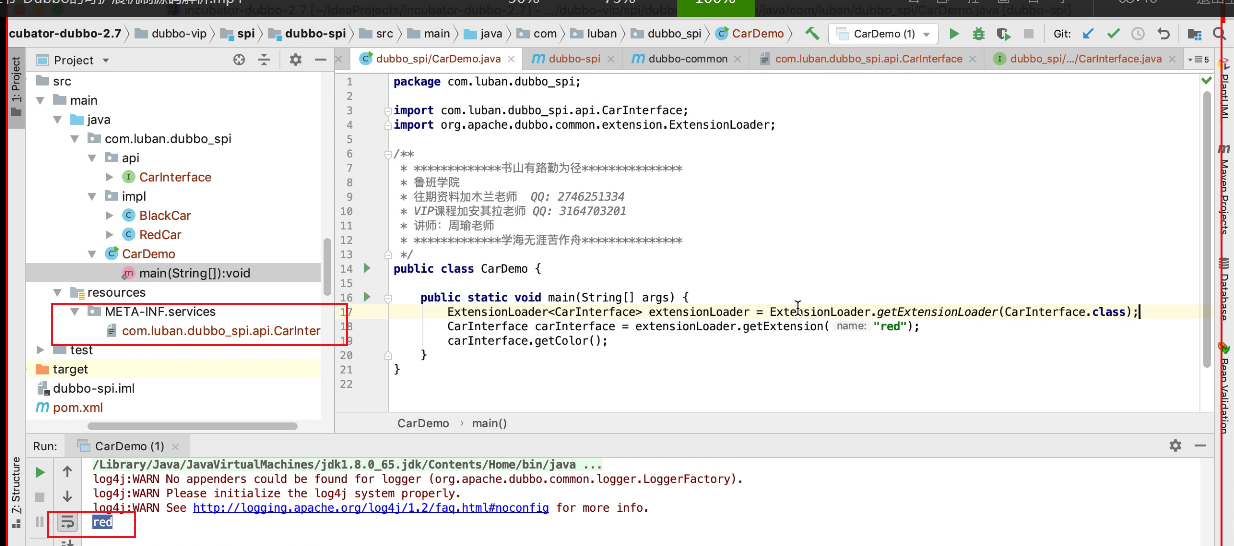Toggle soft-wrap in the Run console
This screenshot has width=1234, height=546.
coord(67,522)
